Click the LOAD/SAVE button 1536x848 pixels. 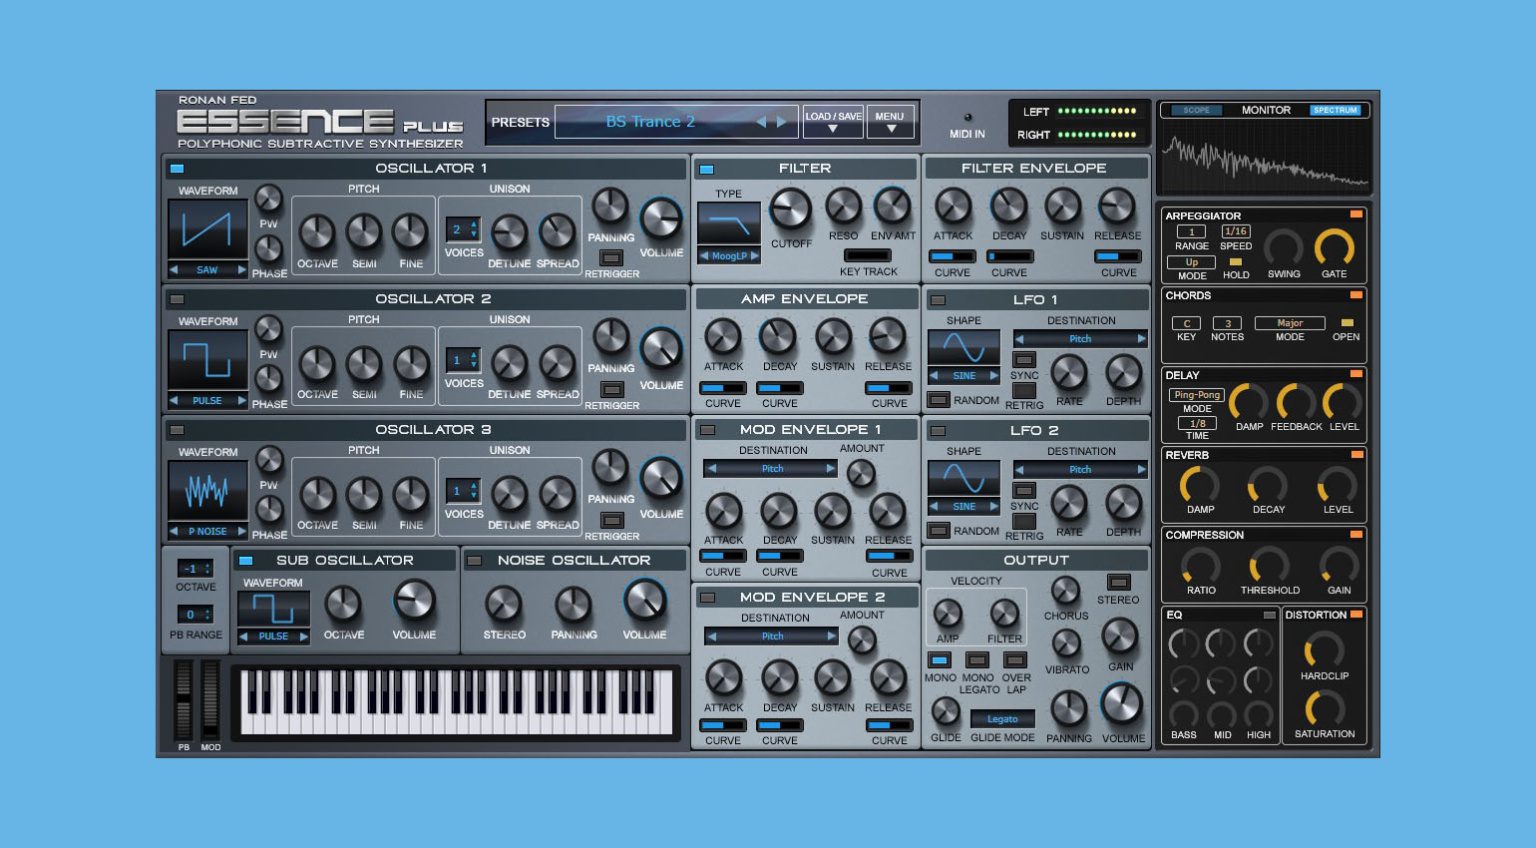pos(833,121)
